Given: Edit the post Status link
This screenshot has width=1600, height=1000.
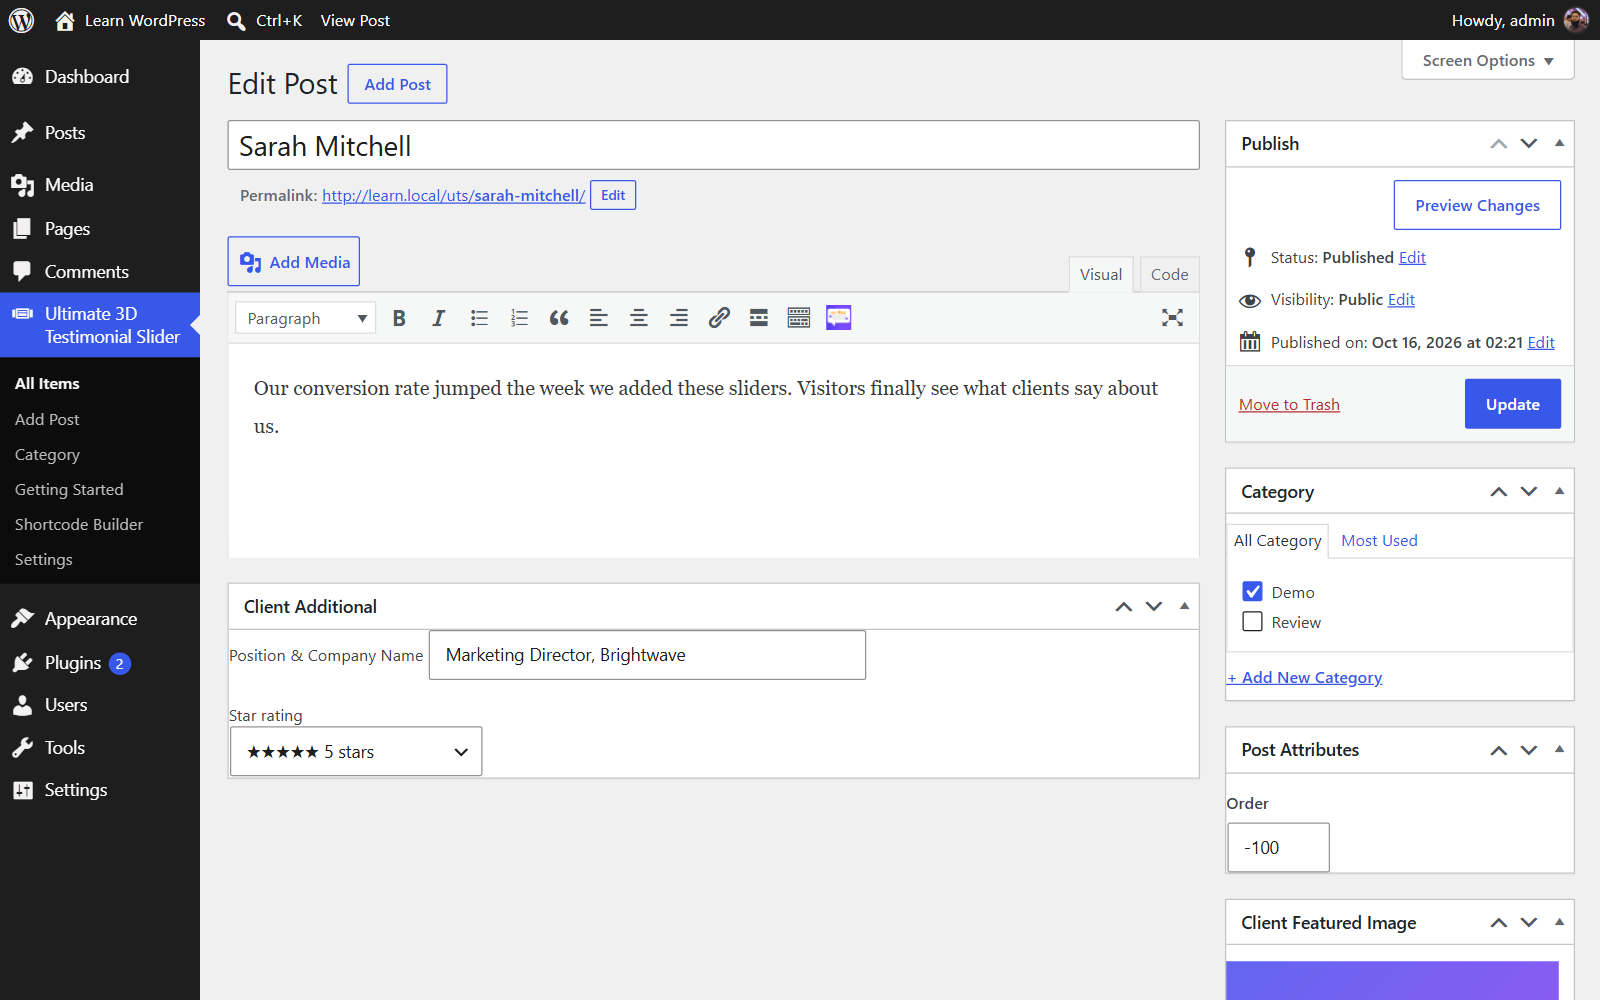Looking at the screenshot, I should pyautogui.click(x=1412, y=257).
